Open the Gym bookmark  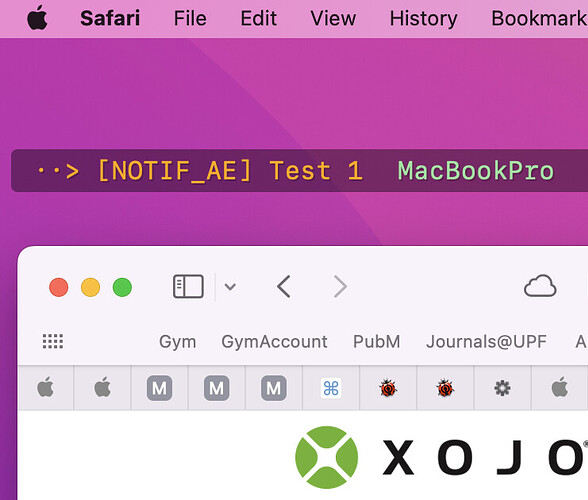(x=177, y=341)
